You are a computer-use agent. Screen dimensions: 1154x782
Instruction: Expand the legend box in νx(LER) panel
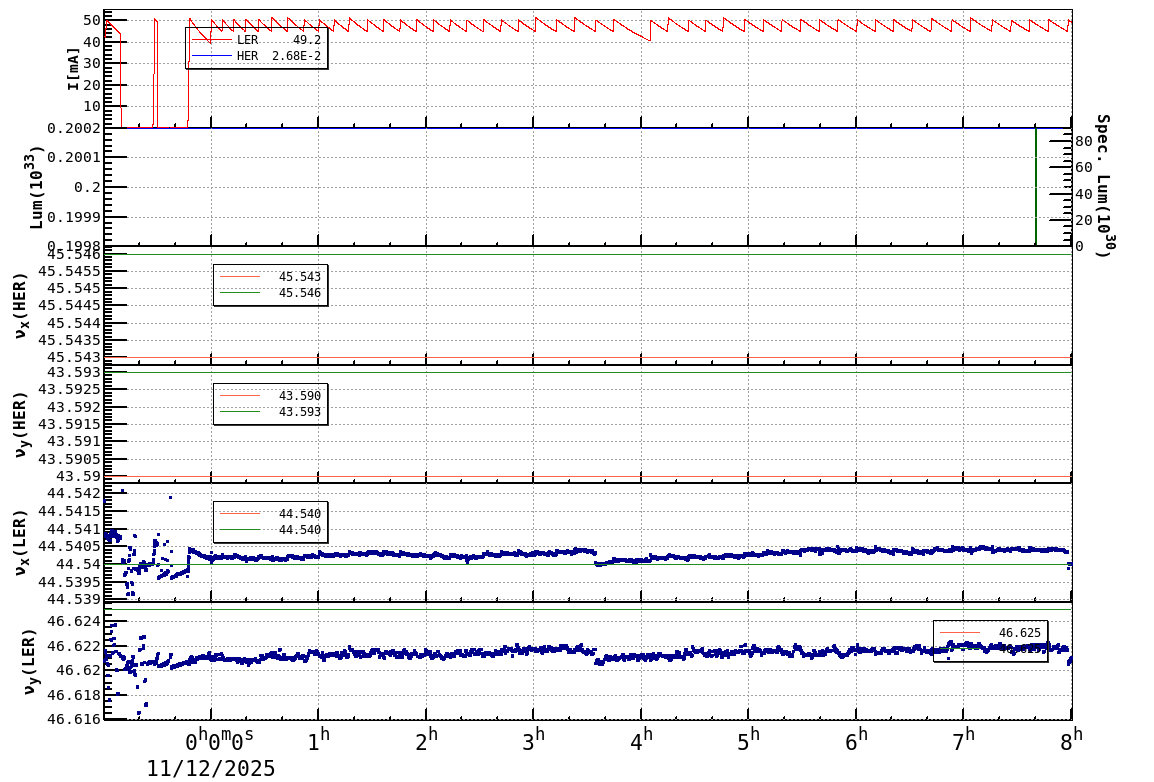coord(268,521)
